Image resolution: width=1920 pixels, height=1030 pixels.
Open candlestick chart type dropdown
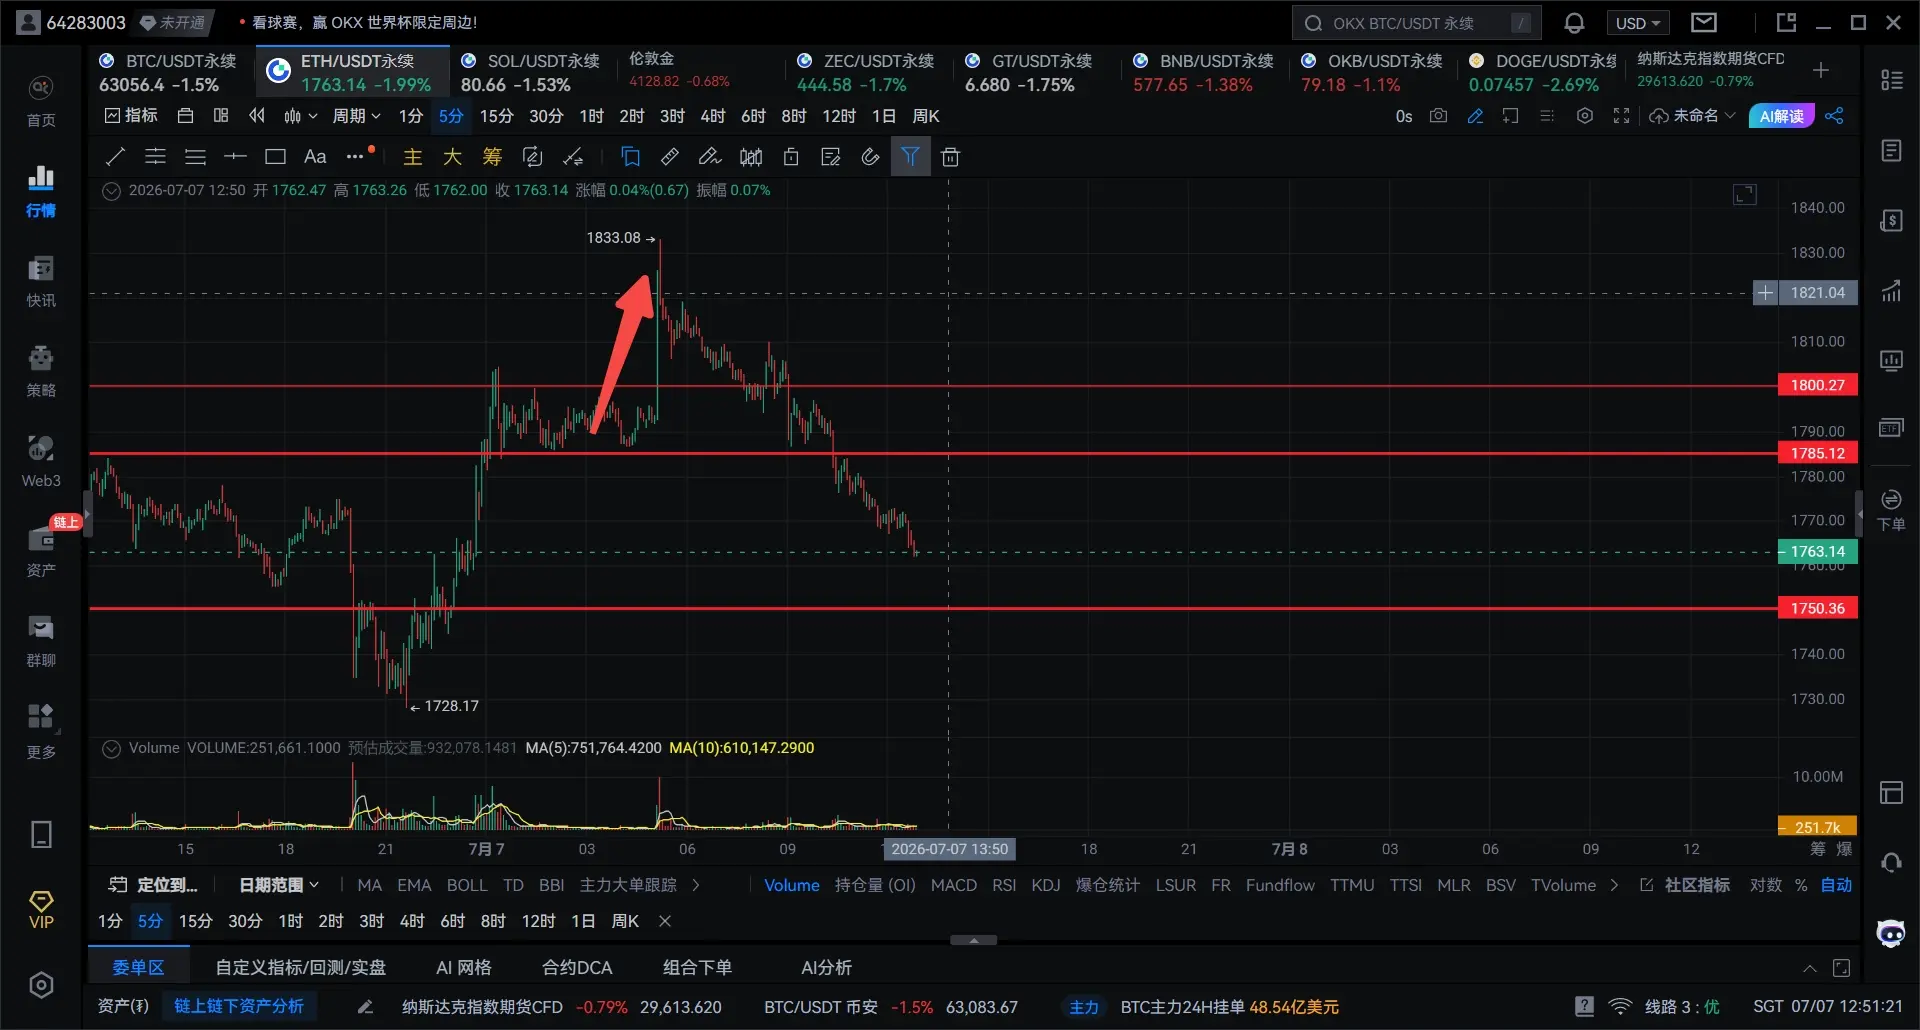300,116
